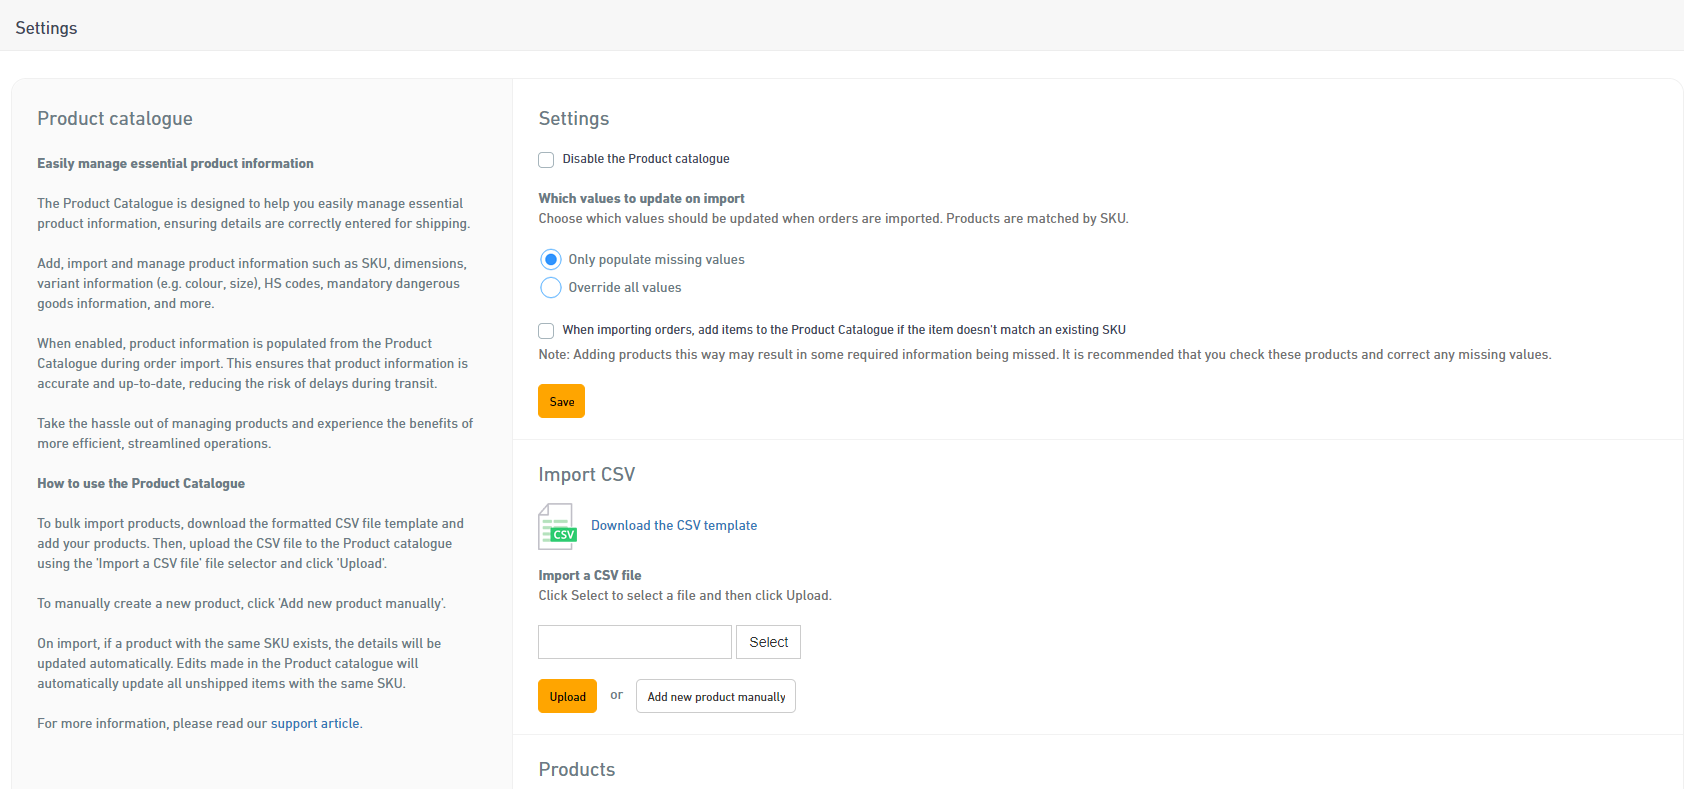Click the 'Which values to update on import' heading
1684x789 pixels.
pyautogui.click(x=641, y=199)
